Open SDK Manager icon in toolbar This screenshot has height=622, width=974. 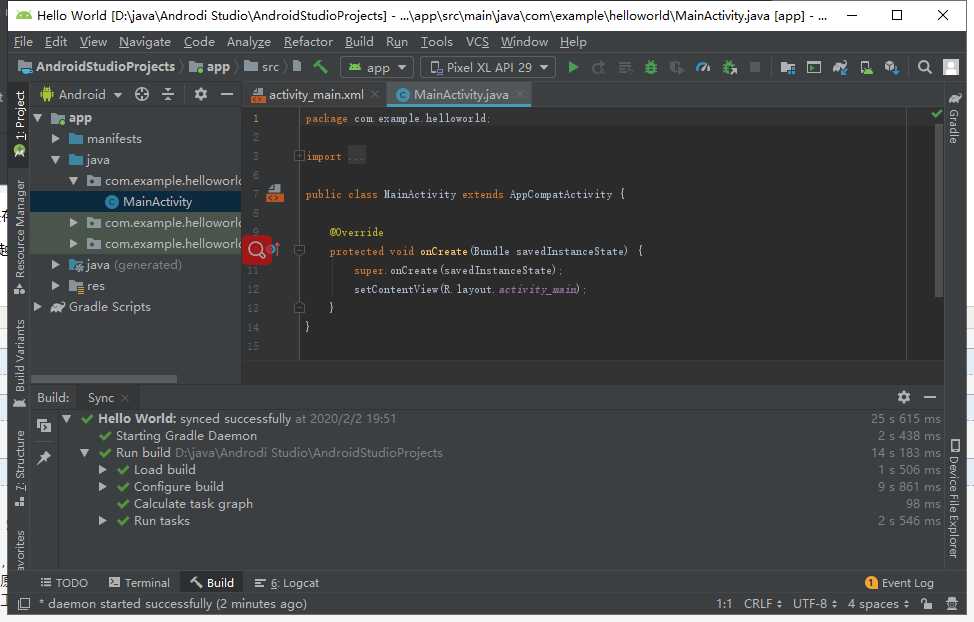tap(892, 67)
